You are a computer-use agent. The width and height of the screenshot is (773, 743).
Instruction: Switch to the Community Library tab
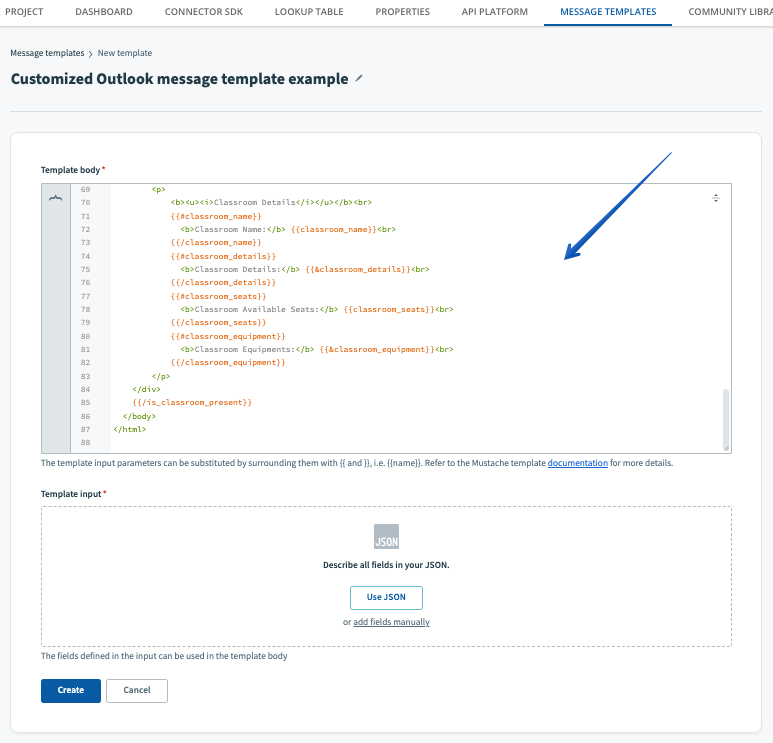click(x=730, y=12)
